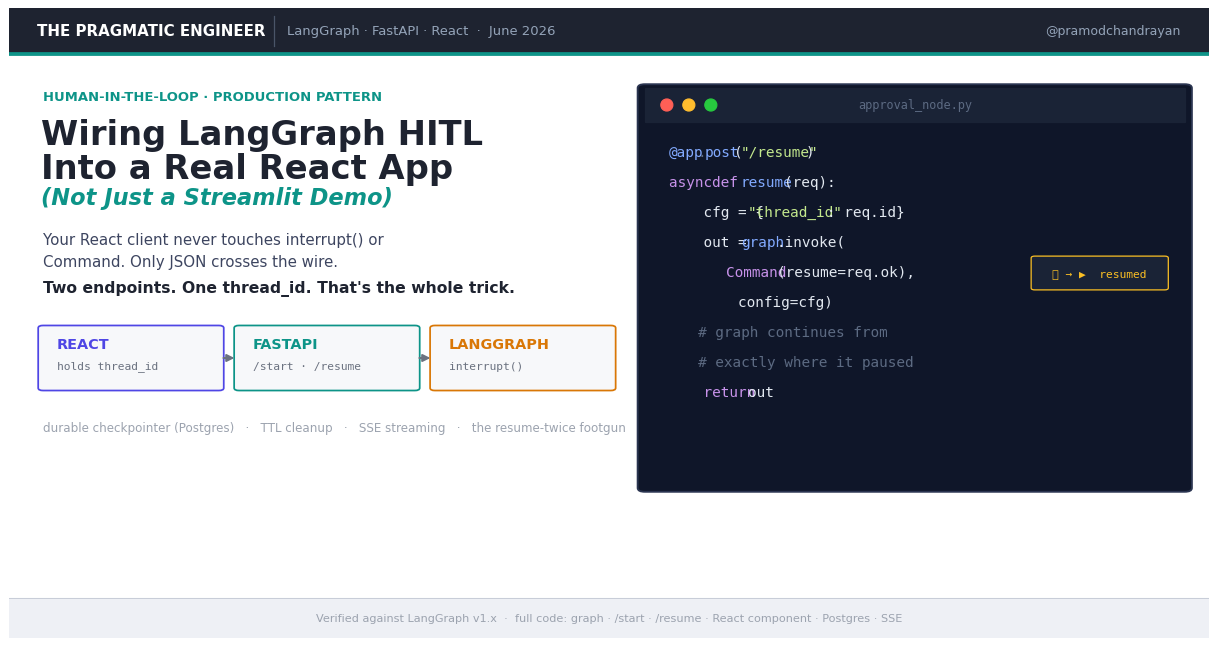Click the HUMAN-IN-THE-LOOP heading label

click(212, 97)
